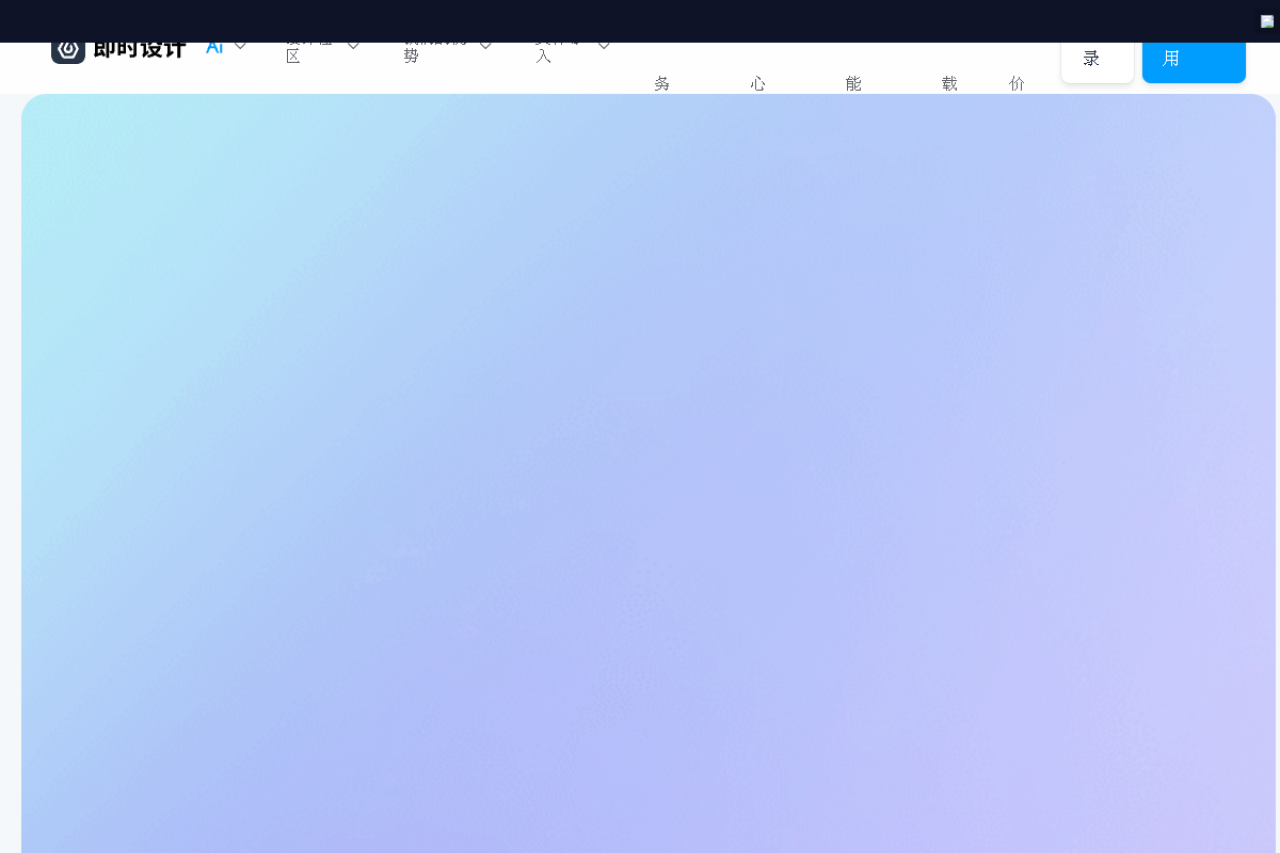Open the nav link ending in 载

[949, 84]
